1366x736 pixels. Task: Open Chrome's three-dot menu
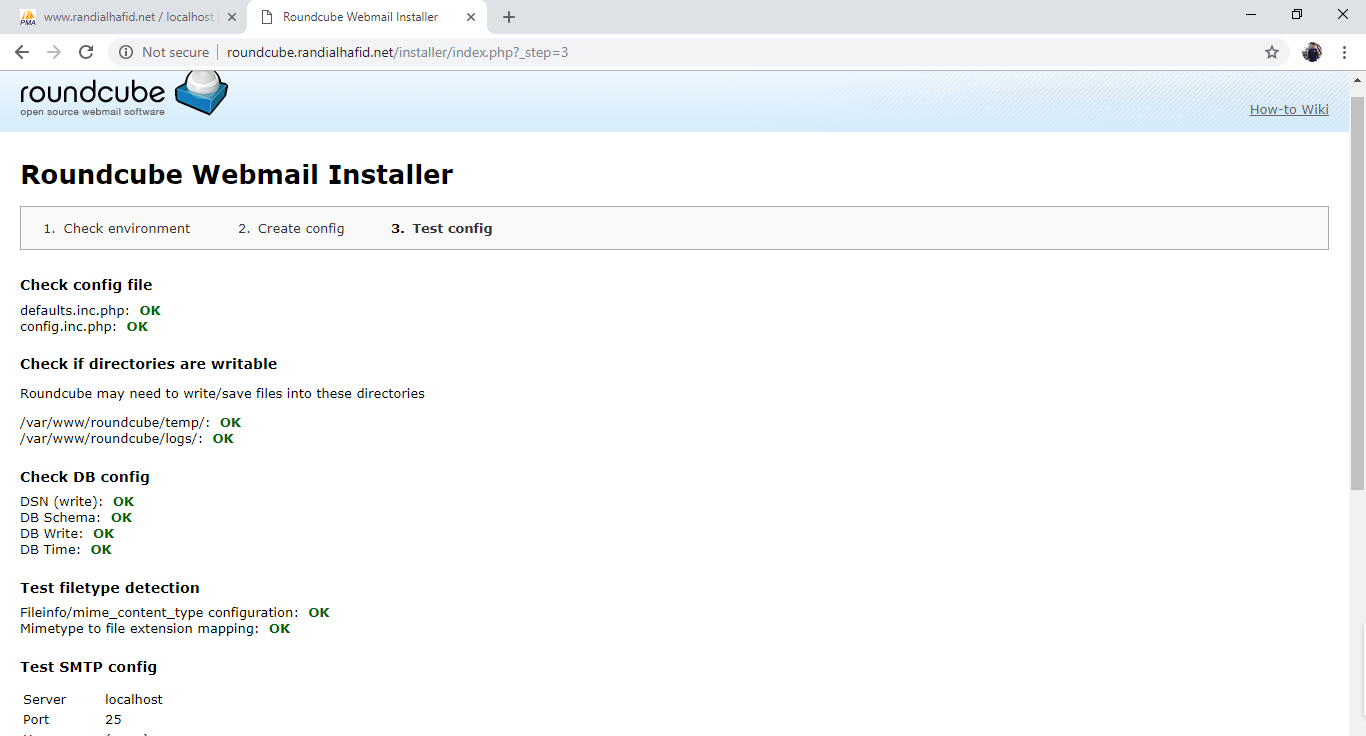point(1344,52)
